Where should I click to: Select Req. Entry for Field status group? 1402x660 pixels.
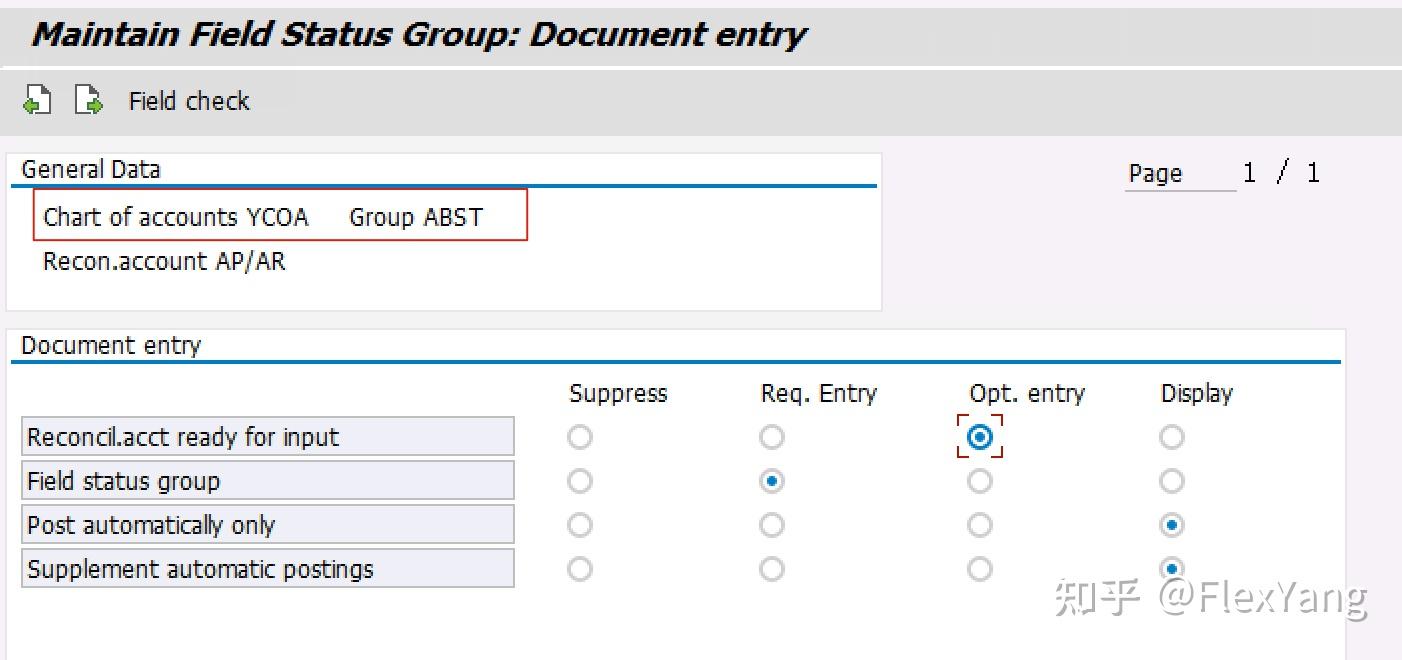(x=771, y=481)
